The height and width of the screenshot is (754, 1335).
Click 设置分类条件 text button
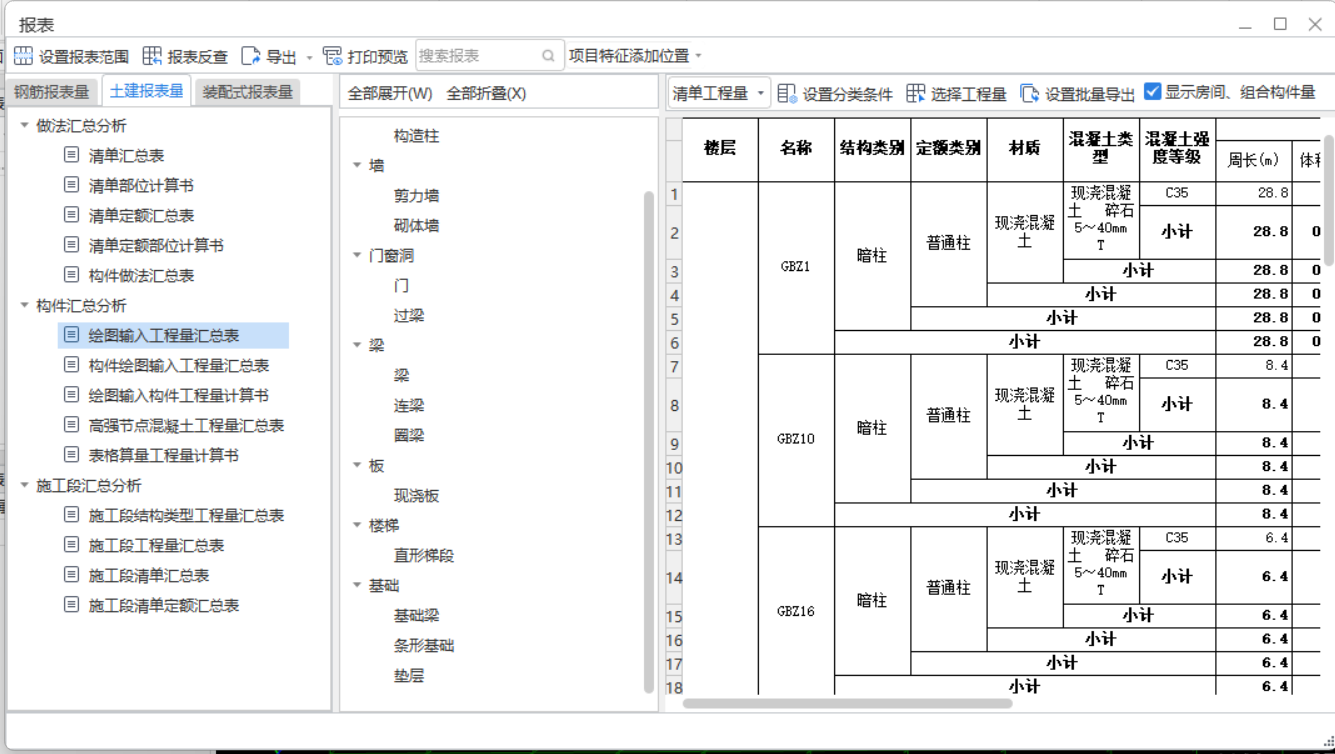848,94
